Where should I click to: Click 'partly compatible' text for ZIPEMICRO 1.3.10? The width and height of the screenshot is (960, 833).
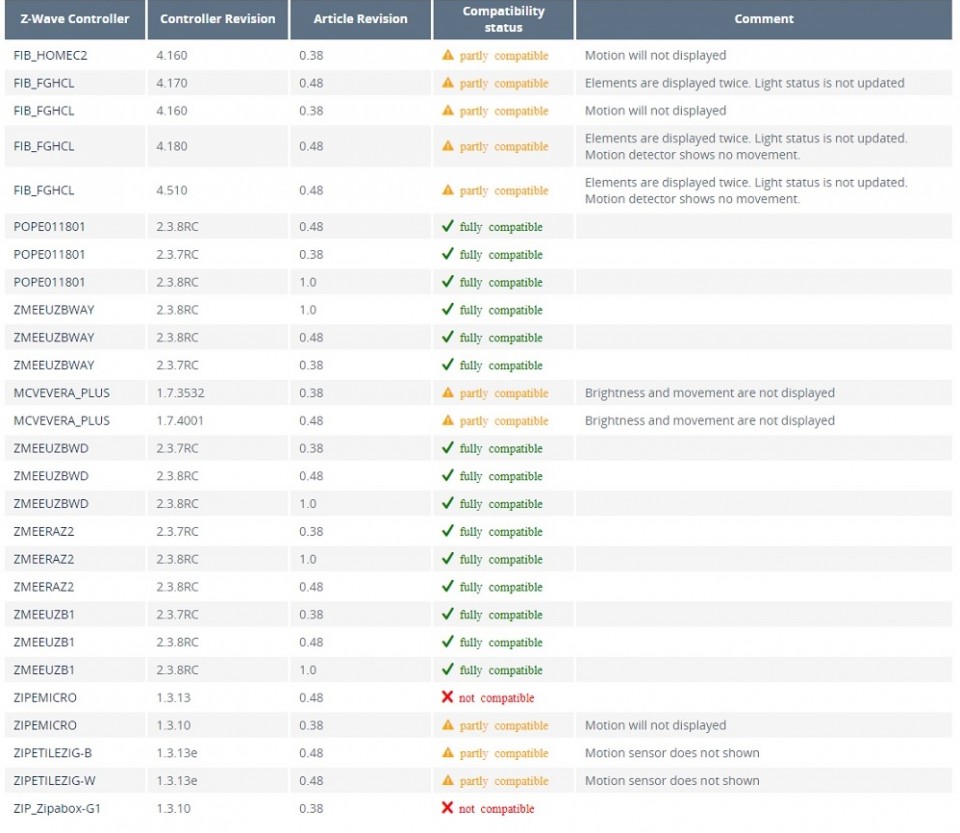[x=504, y=725]
